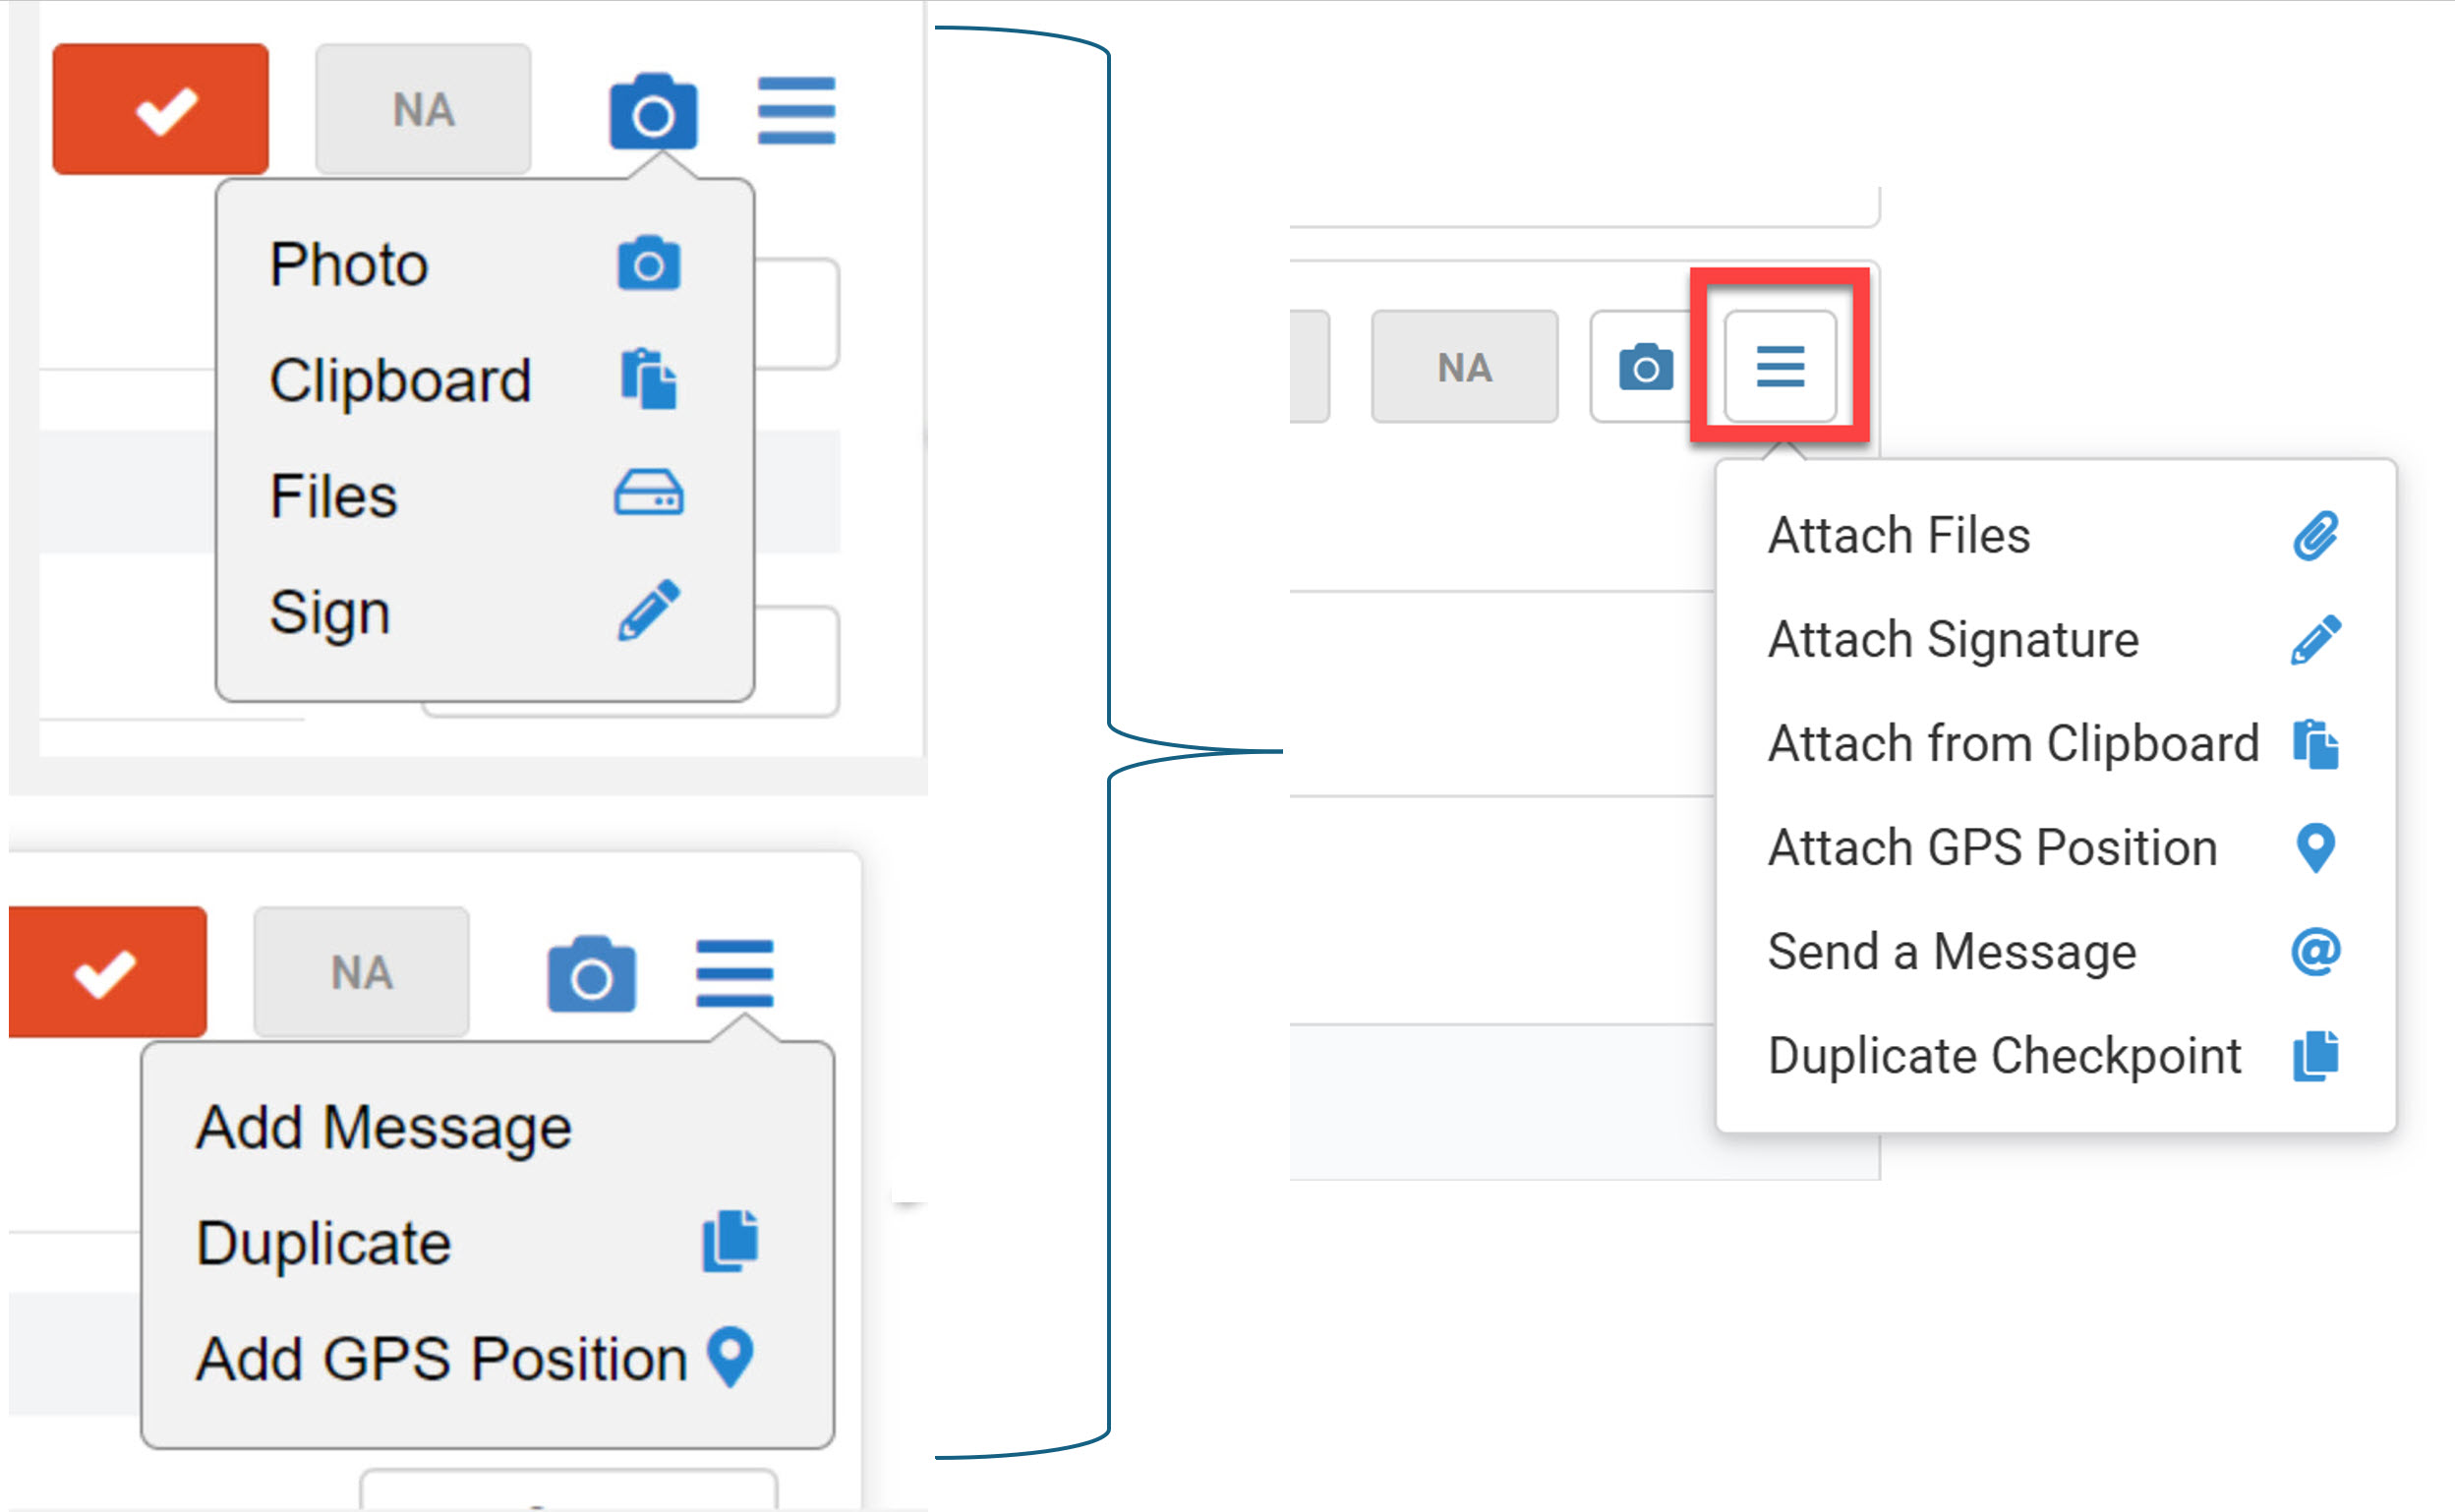
Task: Open hamburger menu above Add Message popup
Action: tap(735, 973)
